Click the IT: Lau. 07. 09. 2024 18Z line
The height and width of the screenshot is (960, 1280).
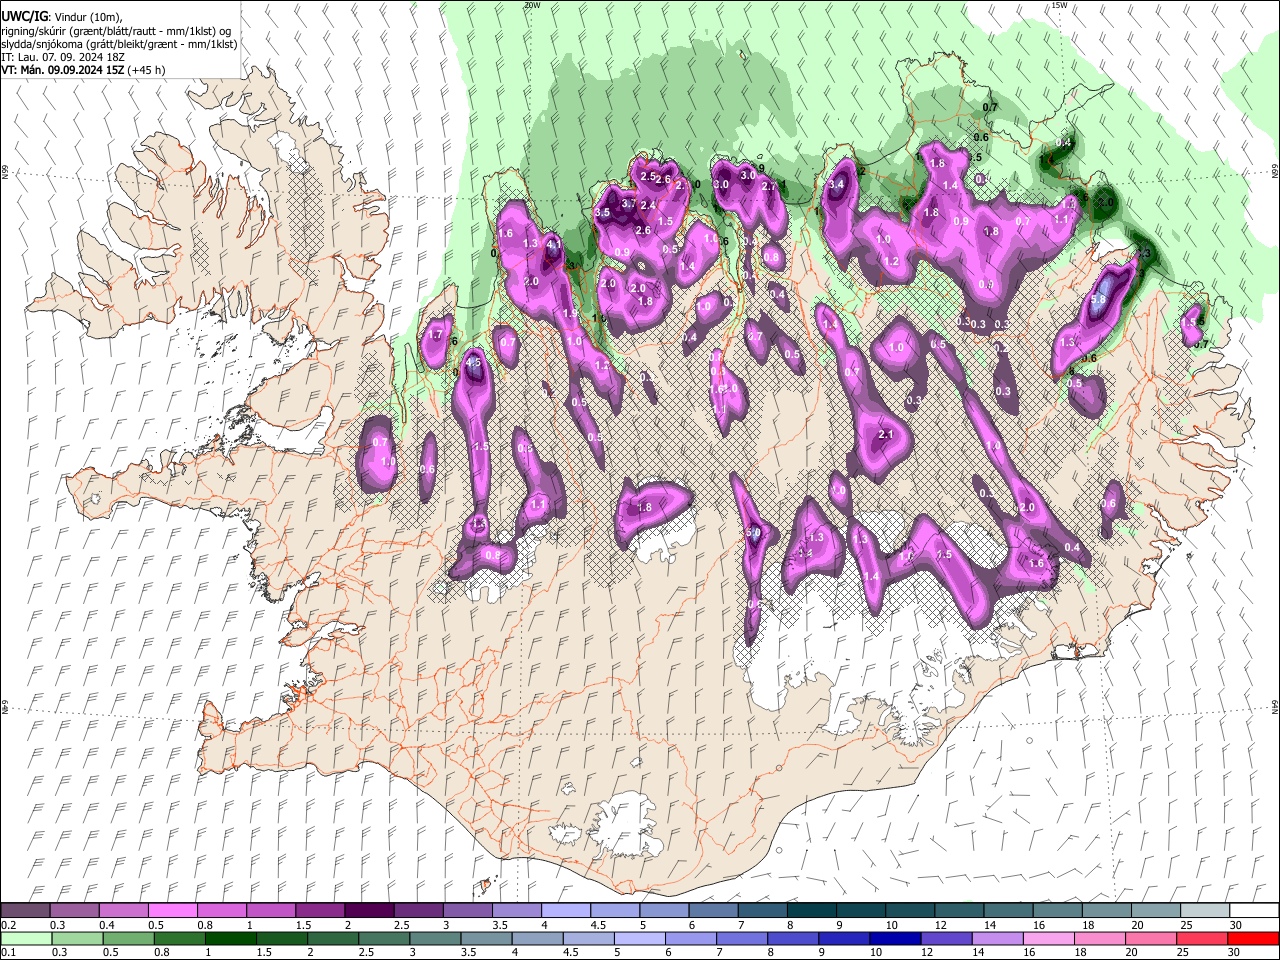coord(63,57)
